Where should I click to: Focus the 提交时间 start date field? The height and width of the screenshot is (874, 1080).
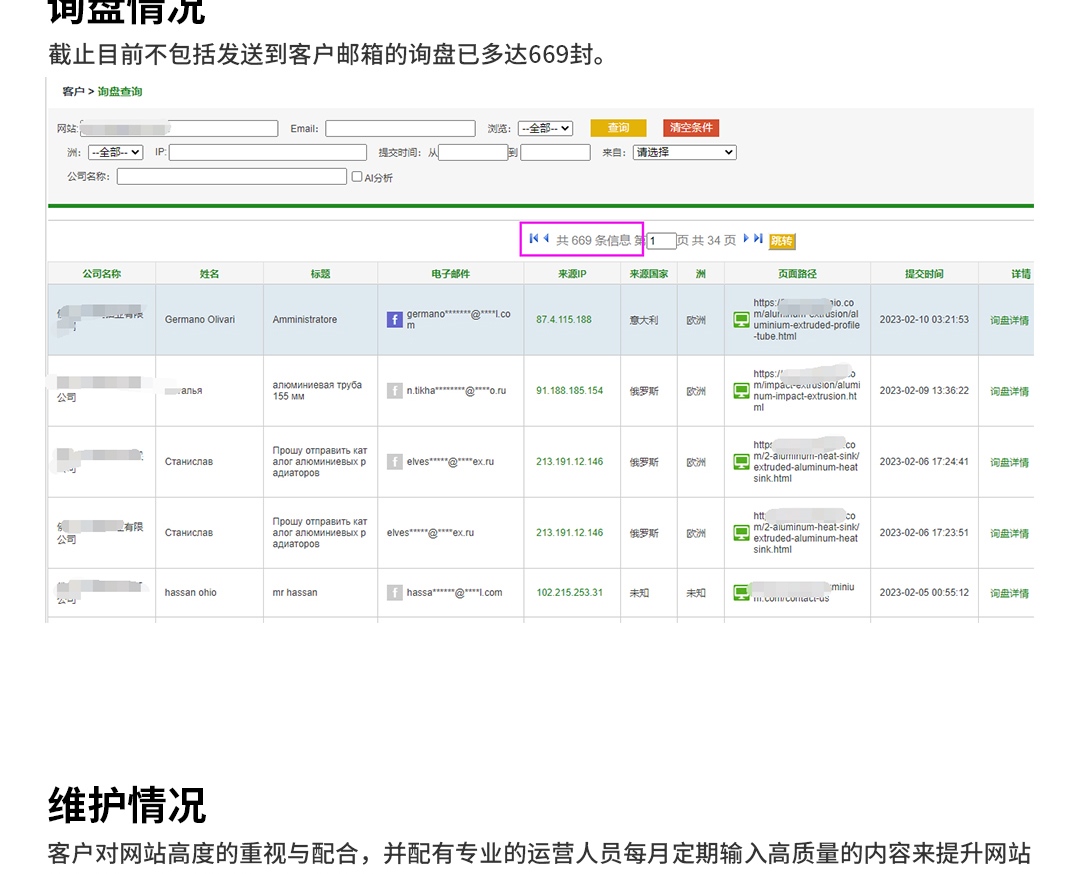(473, 152)
